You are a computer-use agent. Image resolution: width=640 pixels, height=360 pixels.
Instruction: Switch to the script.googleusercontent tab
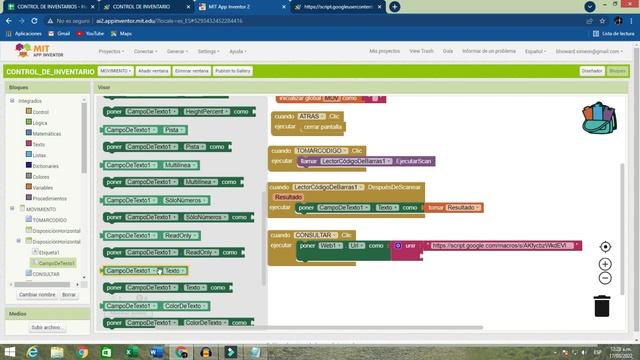337,7
